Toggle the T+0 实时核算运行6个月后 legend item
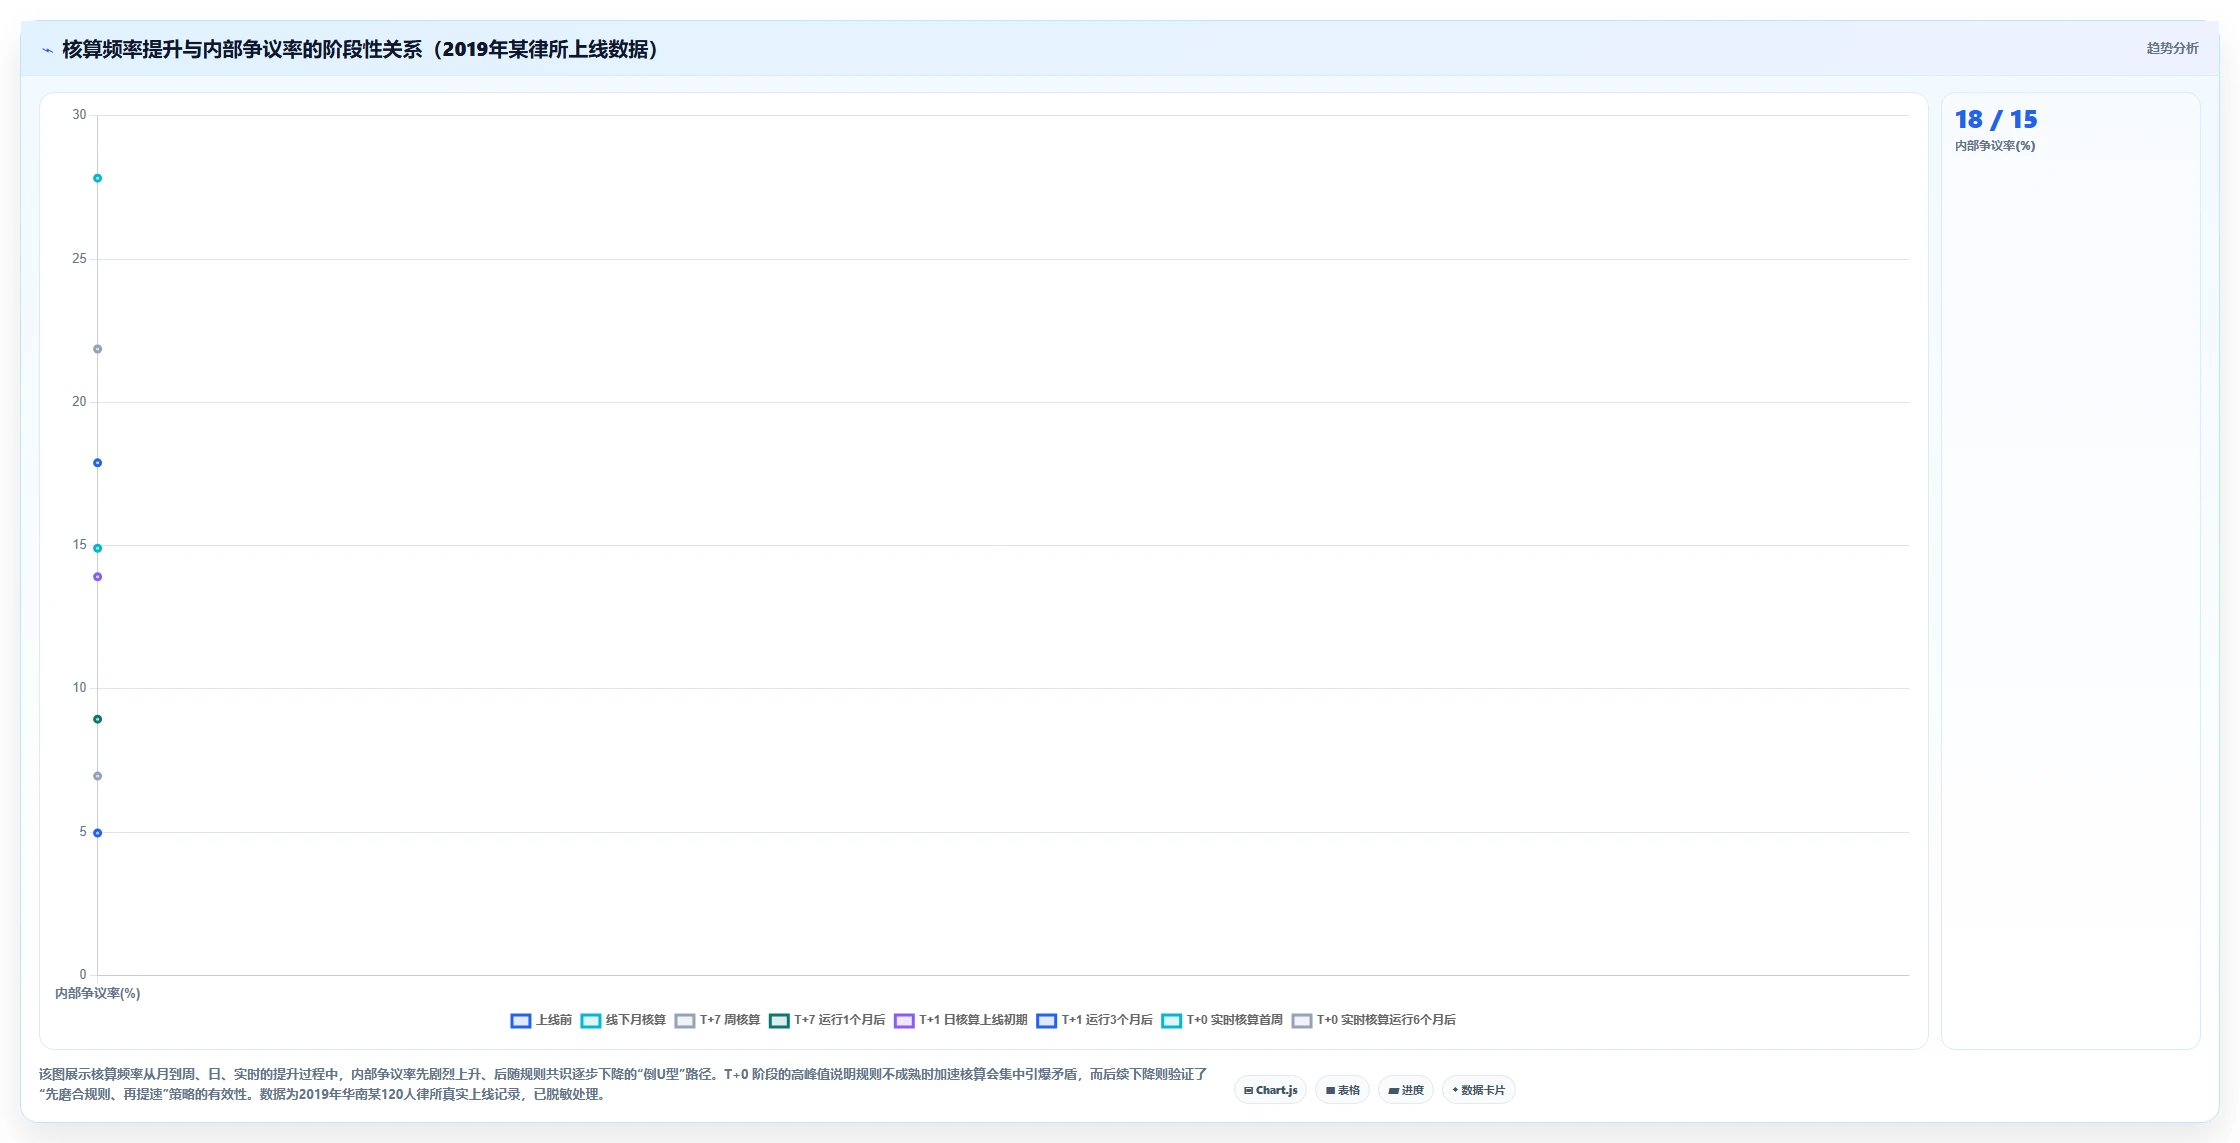2240x1143 pixels. [1374, 1020]
